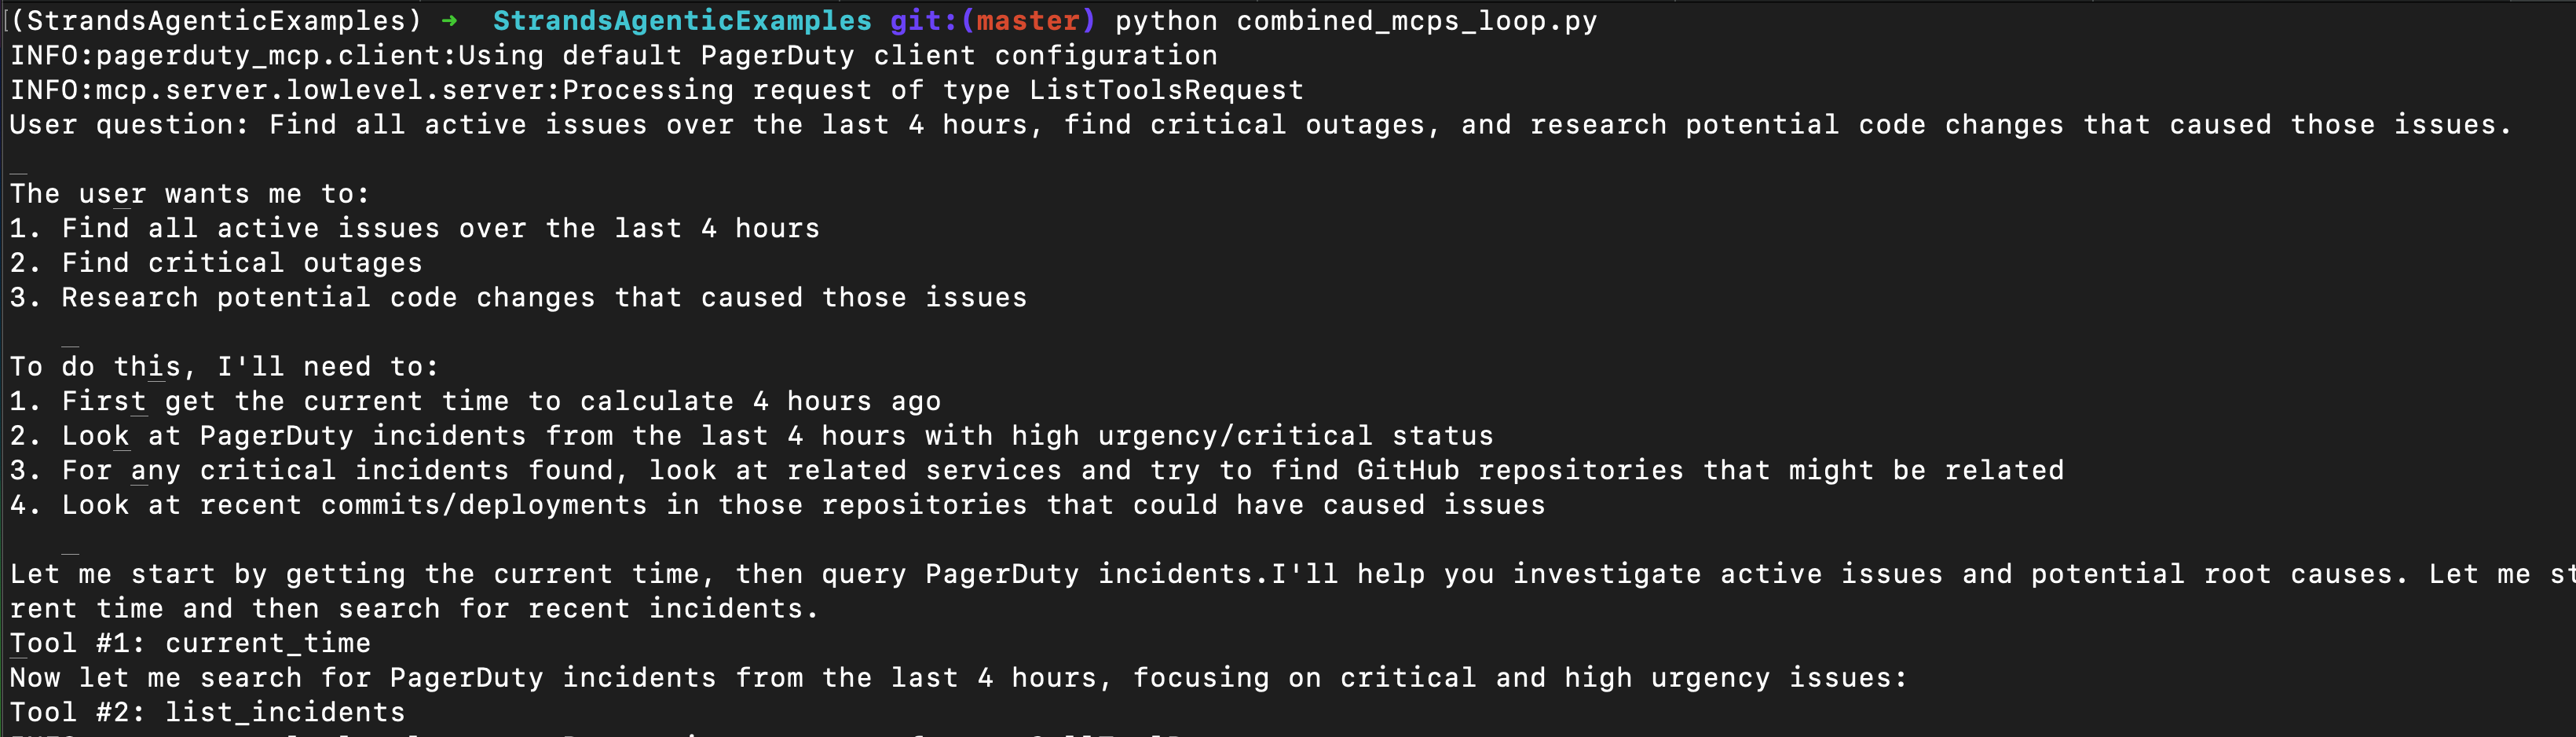This screenshot has height=737, width=2576.
Task: Click the Tool #2: list_incidents line
Action: coord(207,712)
